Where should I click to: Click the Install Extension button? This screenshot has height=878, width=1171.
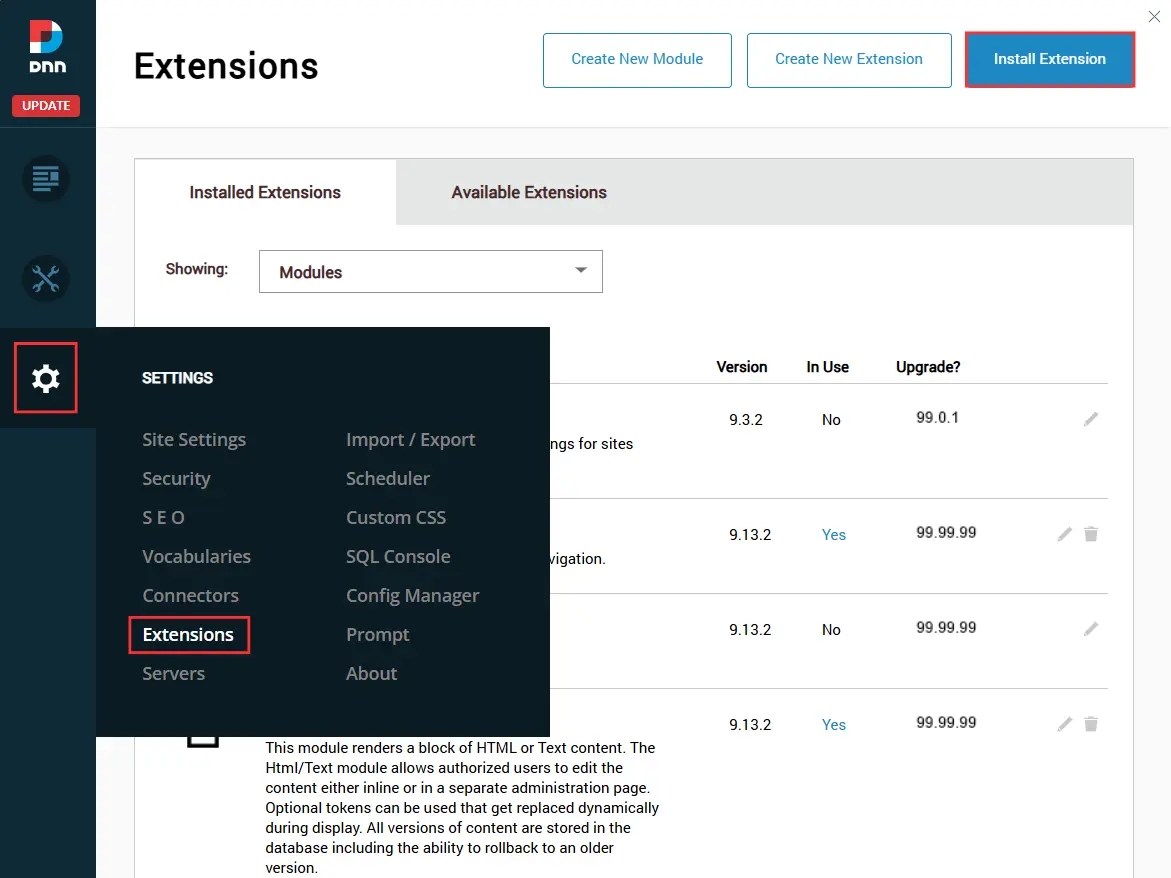pos(1049,59)
